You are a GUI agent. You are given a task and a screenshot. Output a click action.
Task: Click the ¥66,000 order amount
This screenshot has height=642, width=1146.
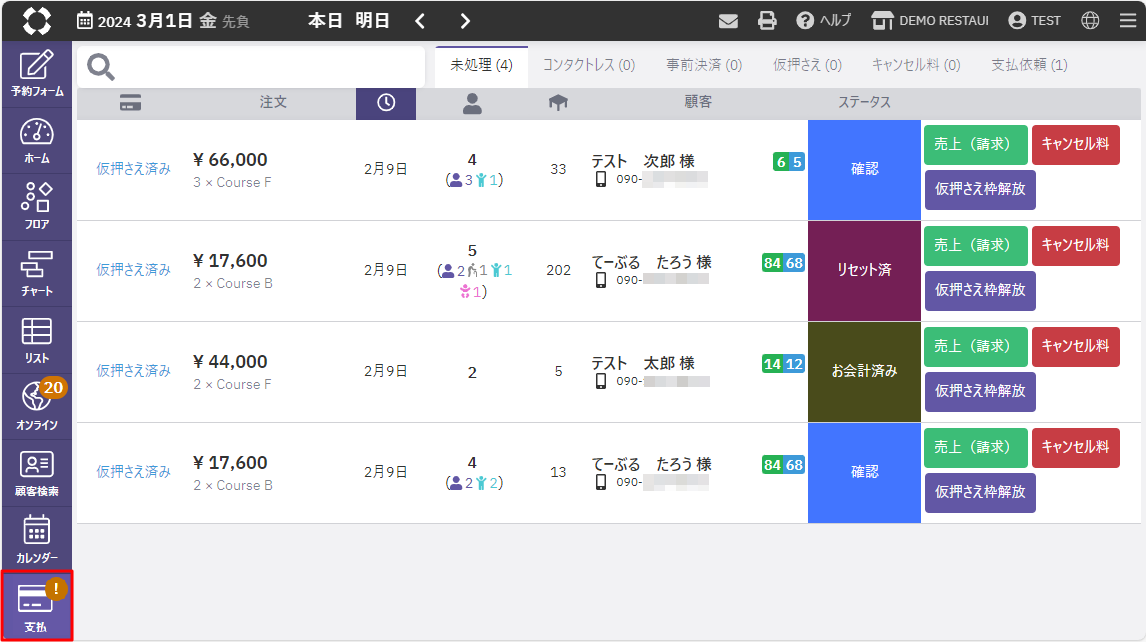(x=230, y=160)
